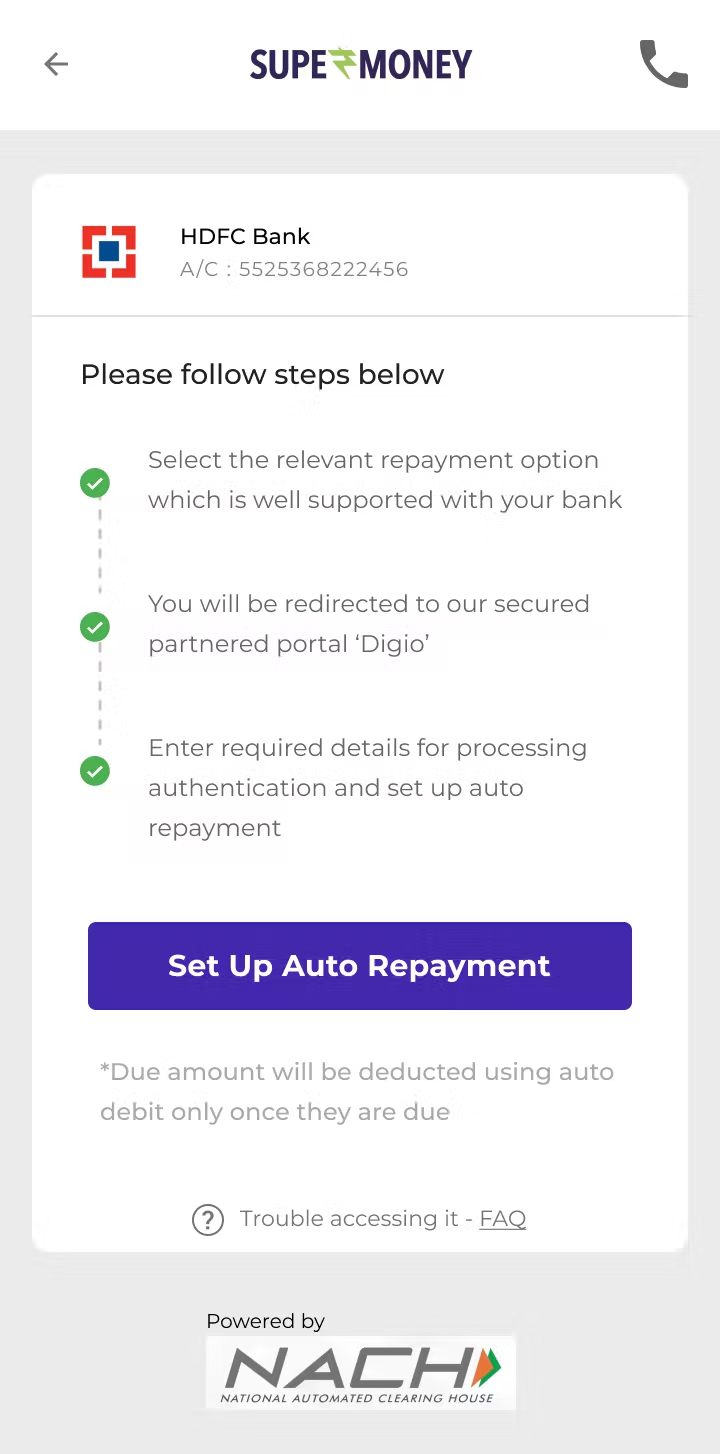Tap the green check beside repayment option step

pyautogui.click(x=95, y=484)
